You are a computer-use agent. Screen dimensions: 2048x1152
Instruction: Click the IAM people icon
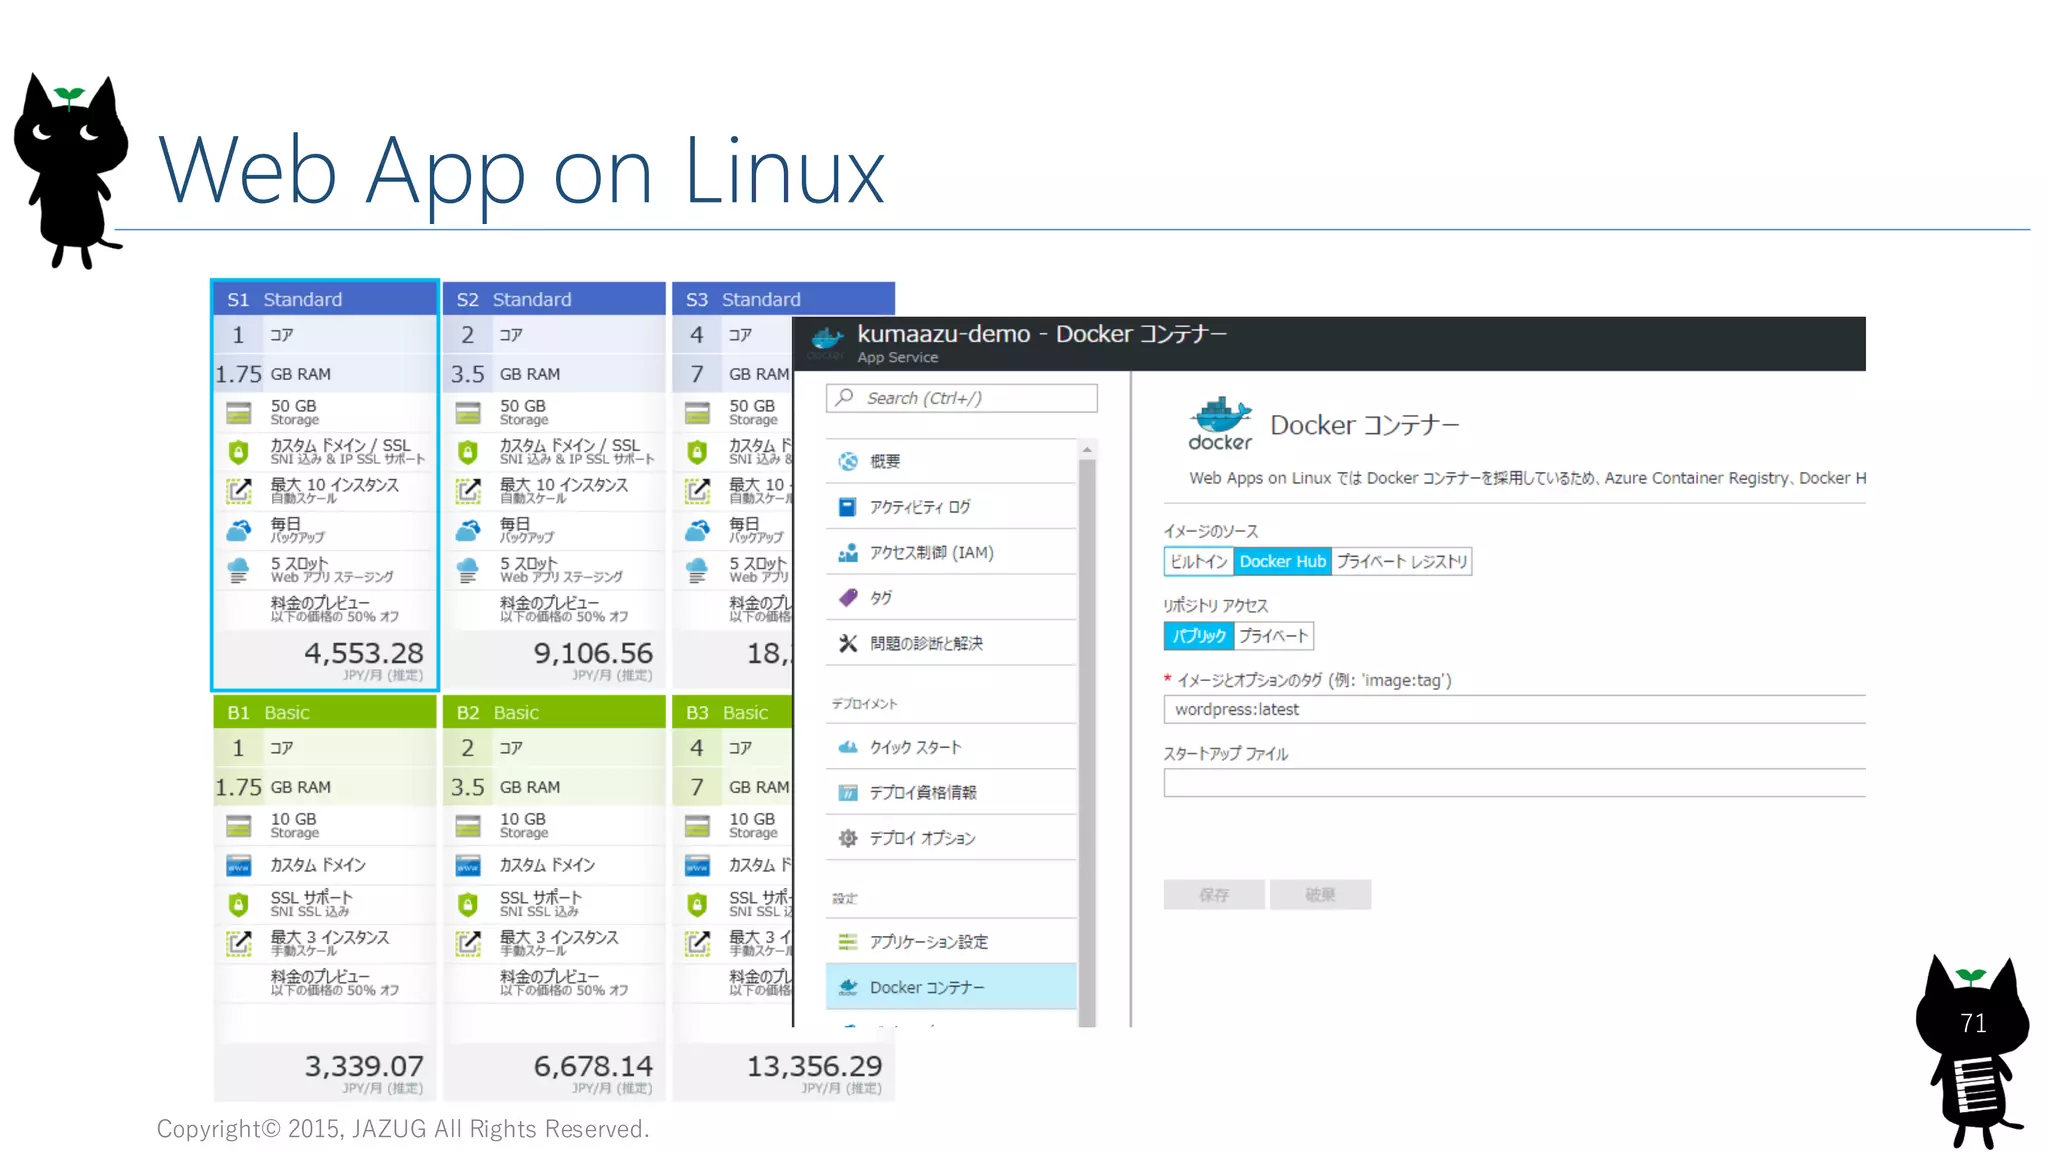pos(848,552)
